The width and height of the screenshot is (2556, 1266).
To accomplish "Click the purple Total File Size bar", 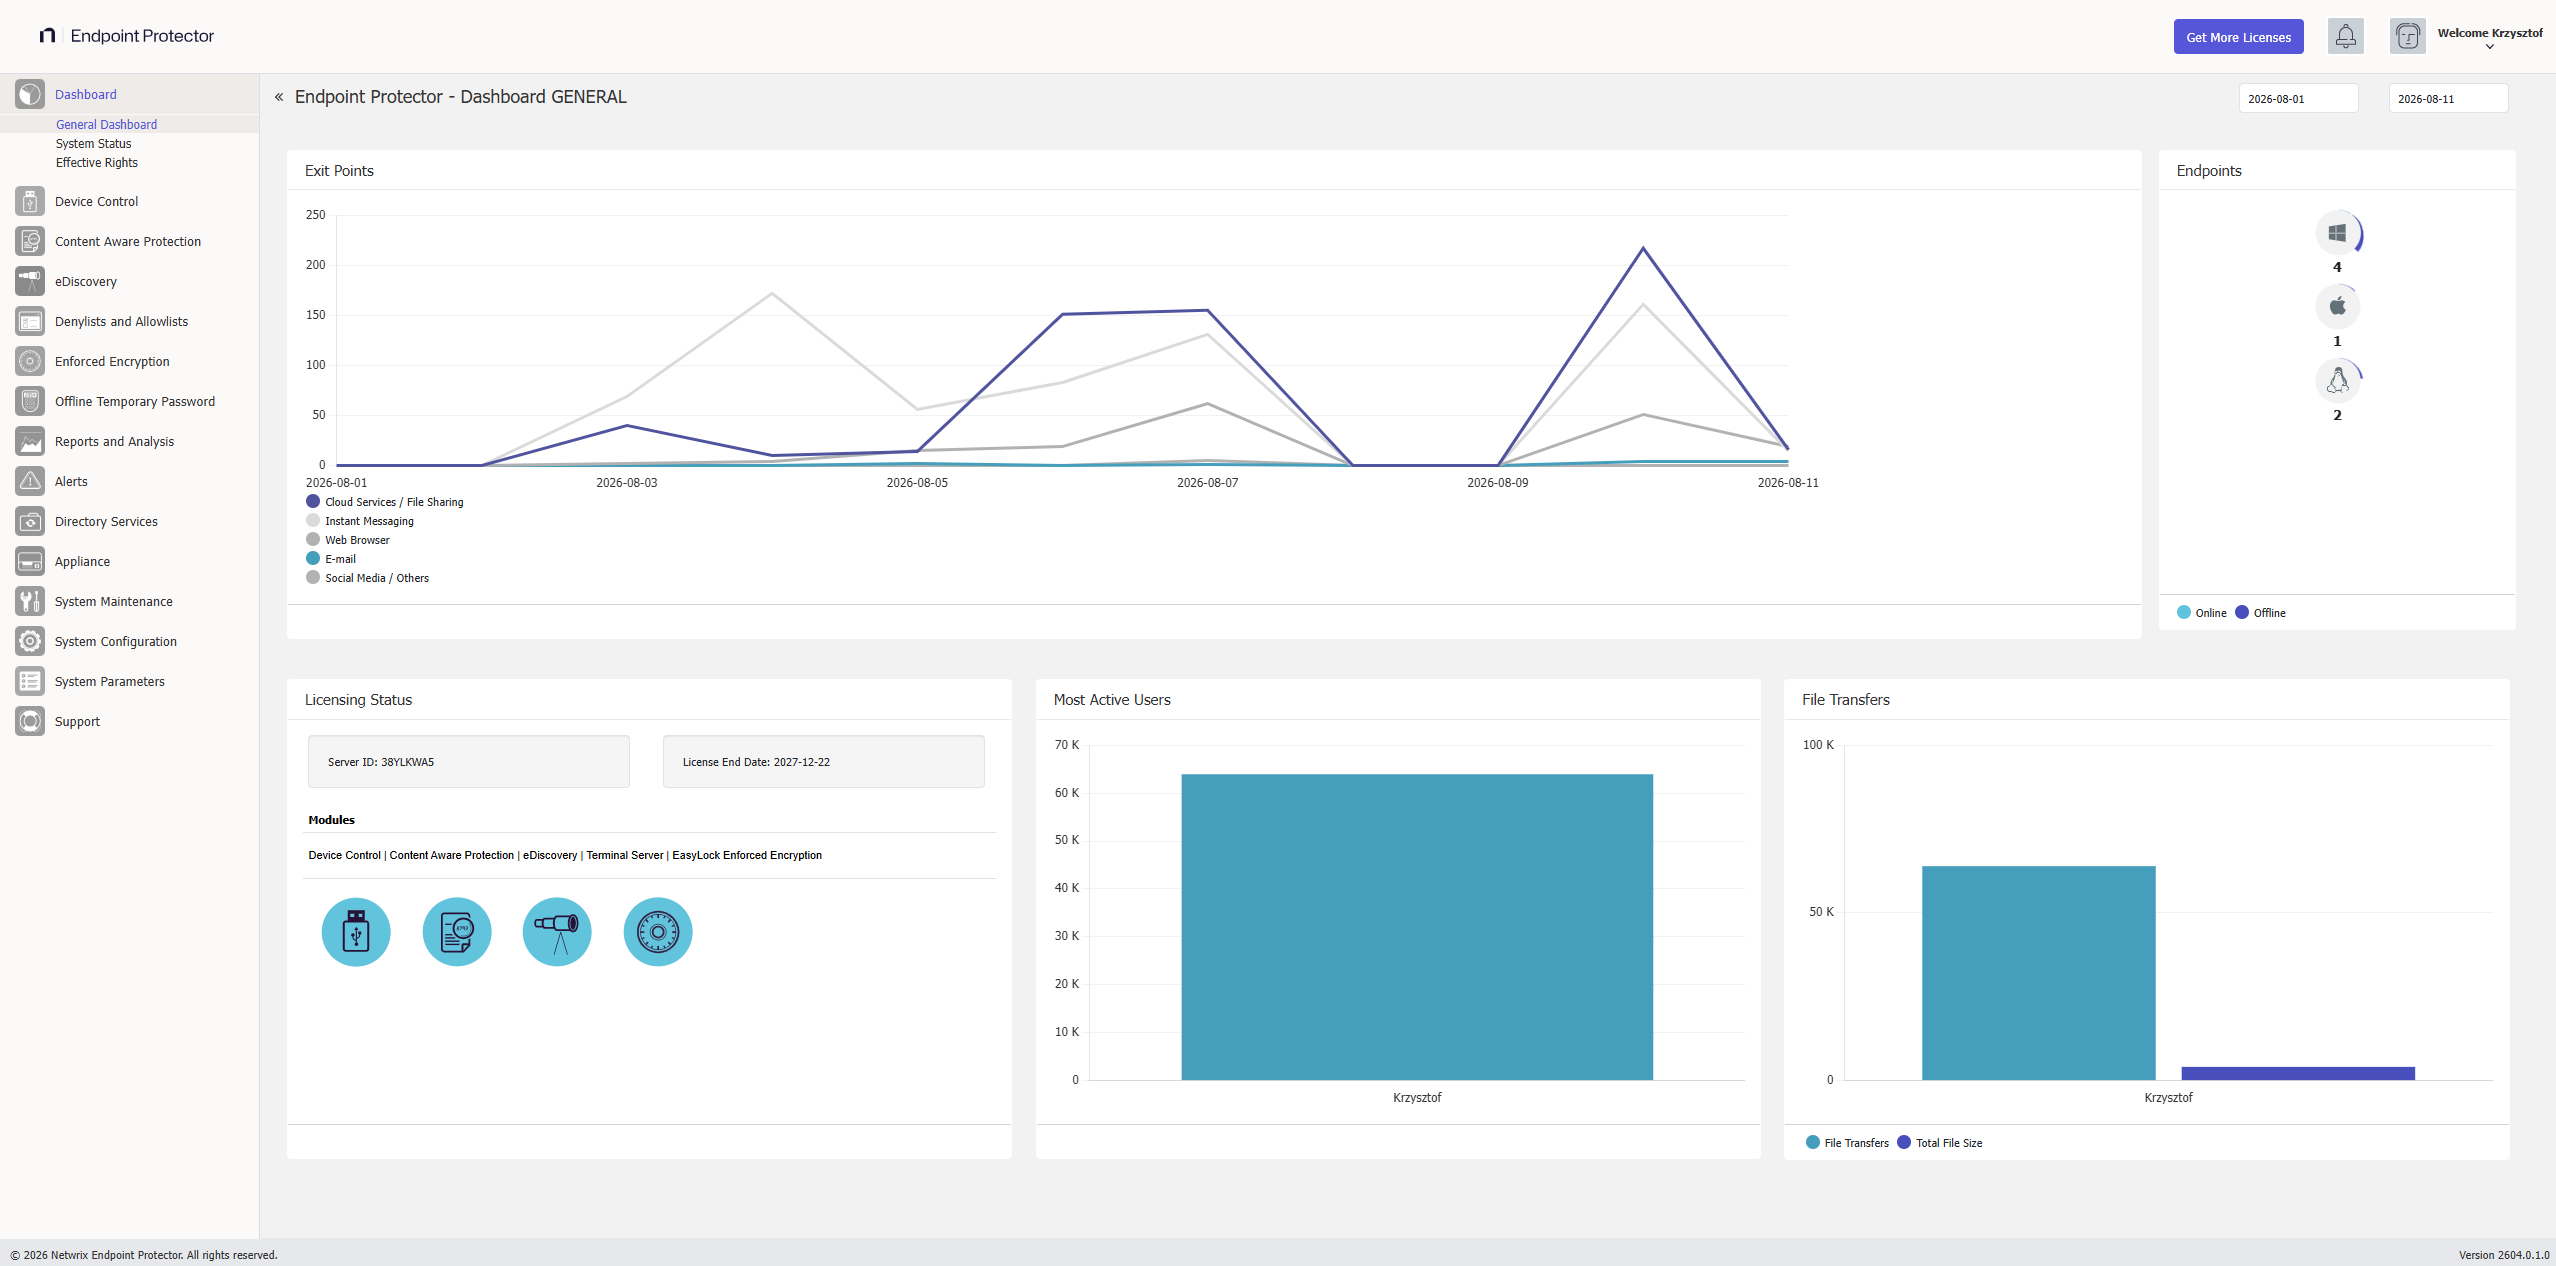I will click(x=2298, y=1073).
